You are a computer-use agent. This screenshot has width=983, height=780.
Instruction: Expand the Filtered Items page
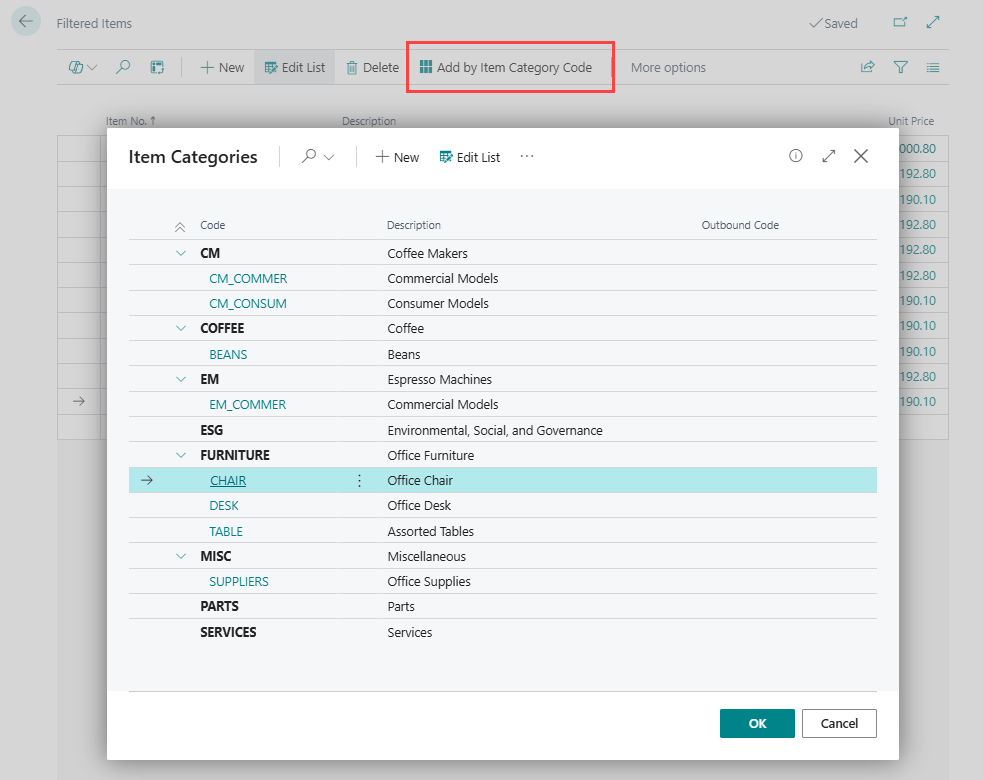click(933, 23)
